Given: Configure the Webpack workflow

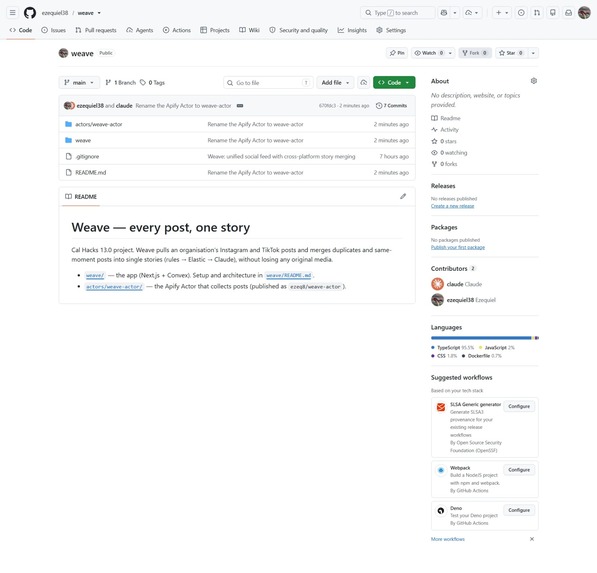Looking at the screenshot, I should click(x=519, y=470).
